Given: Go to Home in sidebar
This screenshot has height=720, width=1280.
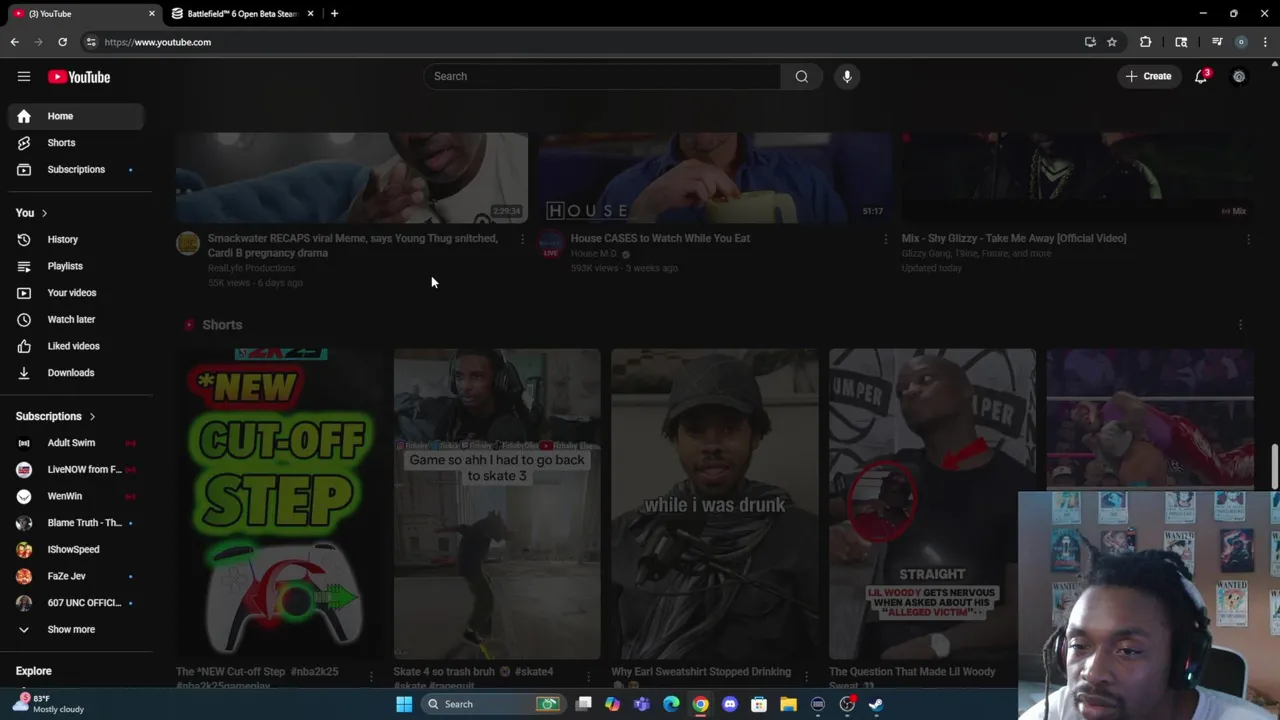Looking at the screenshot, I should [76, 116].
